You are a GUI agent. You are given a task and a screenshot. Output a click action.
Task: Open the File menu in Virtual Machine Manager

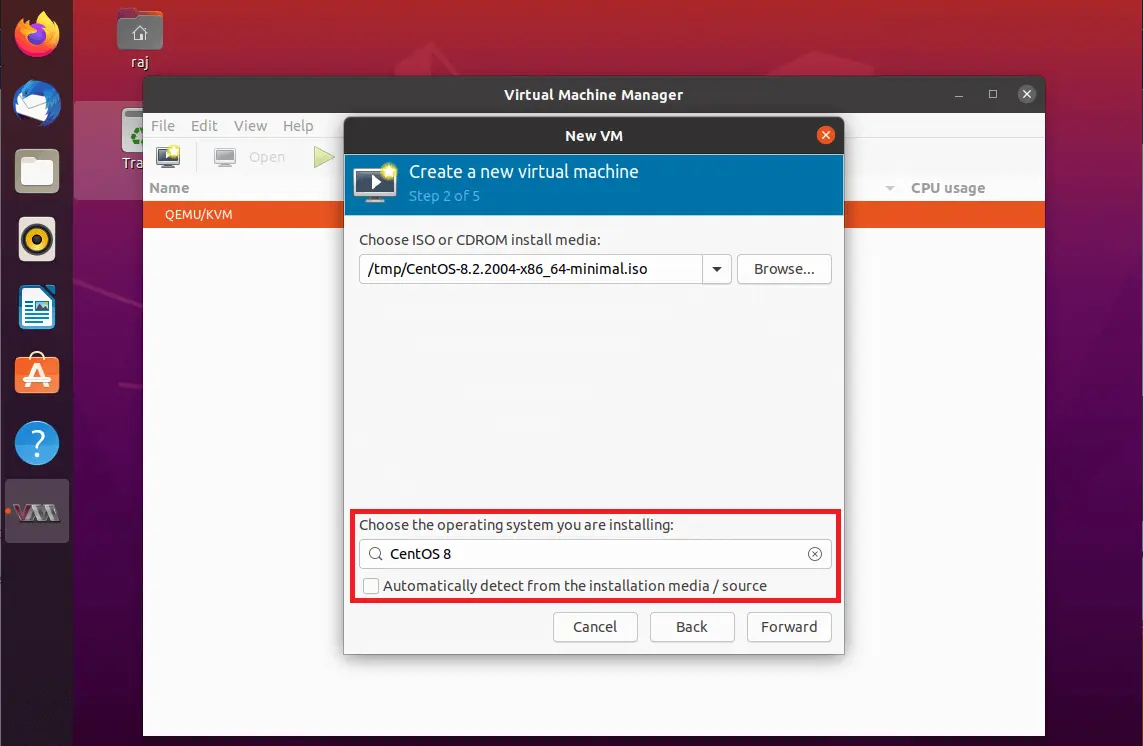[163, 125]
